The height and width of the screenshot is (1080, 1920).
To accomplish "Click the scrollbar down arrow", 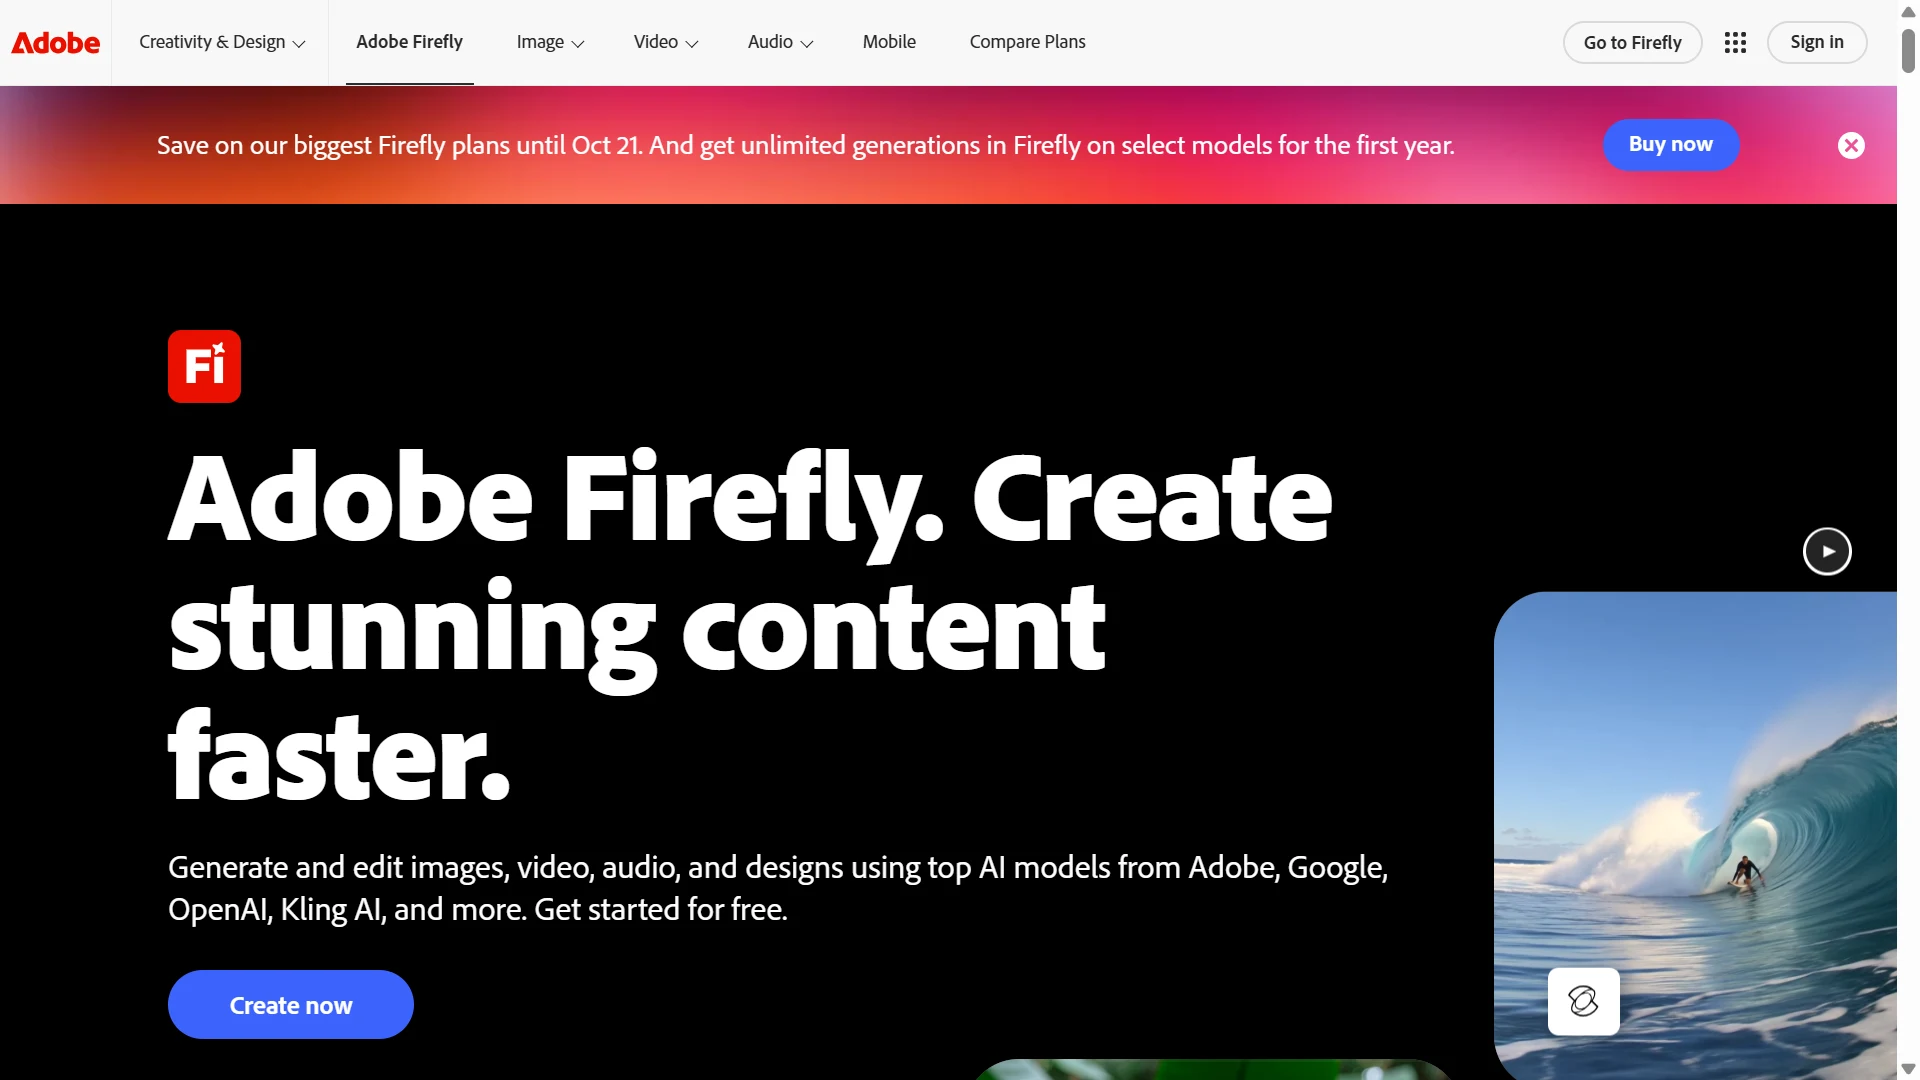I will (x=1908, y=1070).
